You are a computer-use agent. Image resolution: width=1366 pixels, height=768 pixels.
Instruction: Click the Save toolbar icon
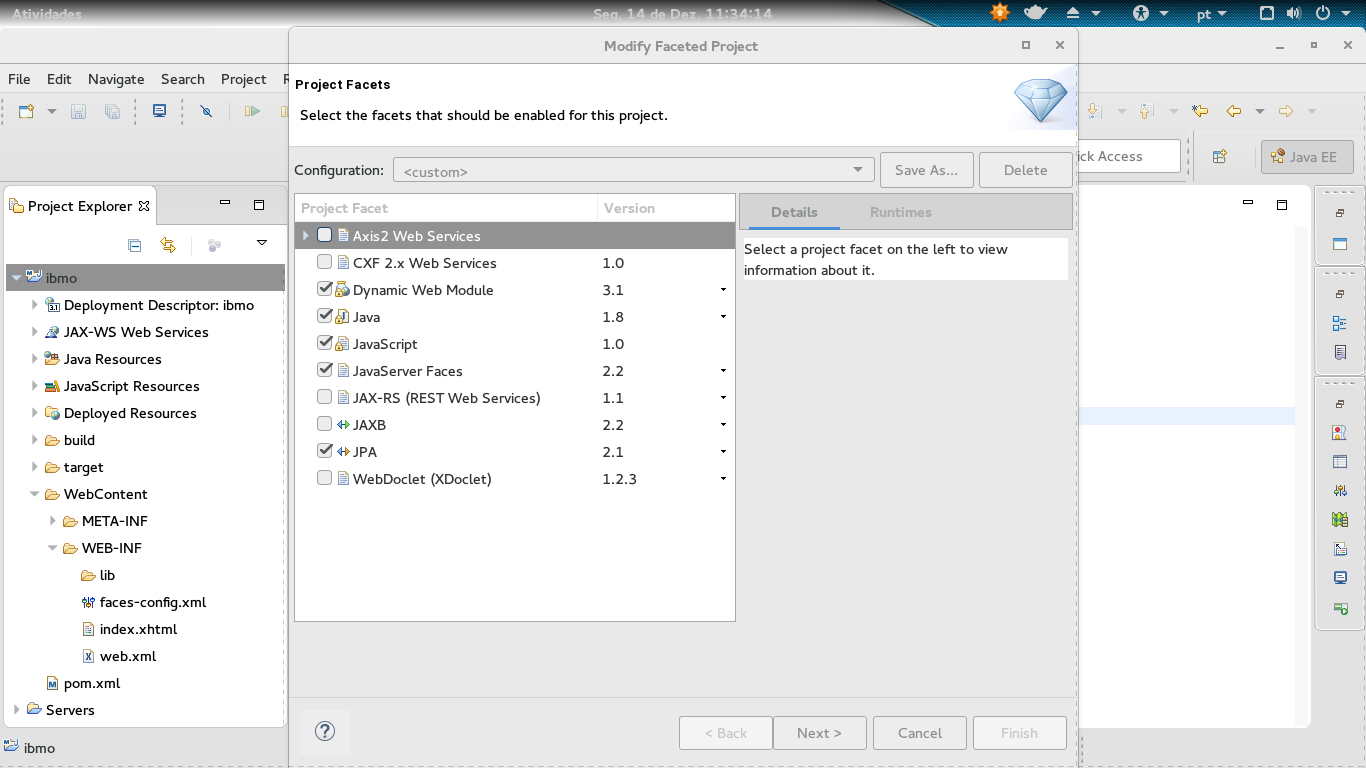pyautogui.click(x=78, y=111)
